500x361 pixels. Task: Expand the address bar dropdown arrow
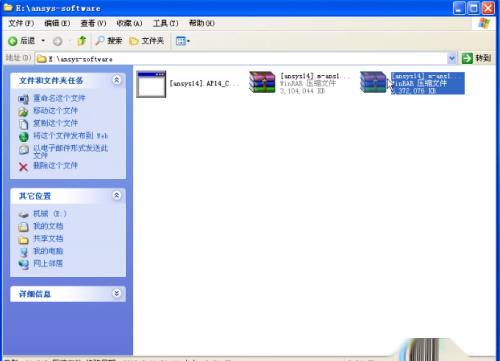(452, 59)
